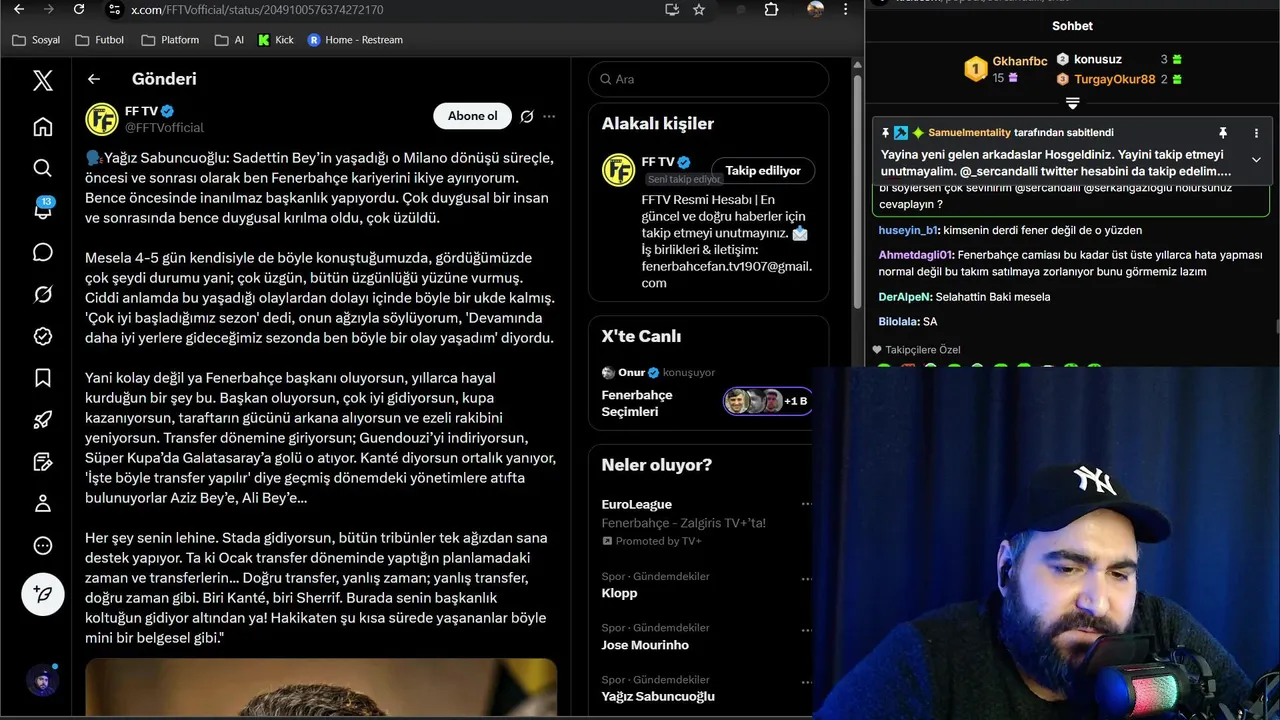Viewport: 1280px width, 720px height.
Task: Open the rocket icon in sidebar
Action: (x=42, y=420)
